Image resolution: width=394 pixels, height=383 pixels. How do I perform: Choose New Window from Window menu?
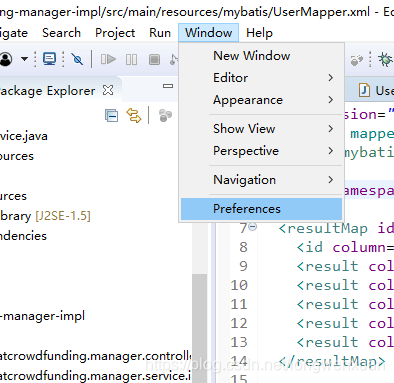pos(261,56)
